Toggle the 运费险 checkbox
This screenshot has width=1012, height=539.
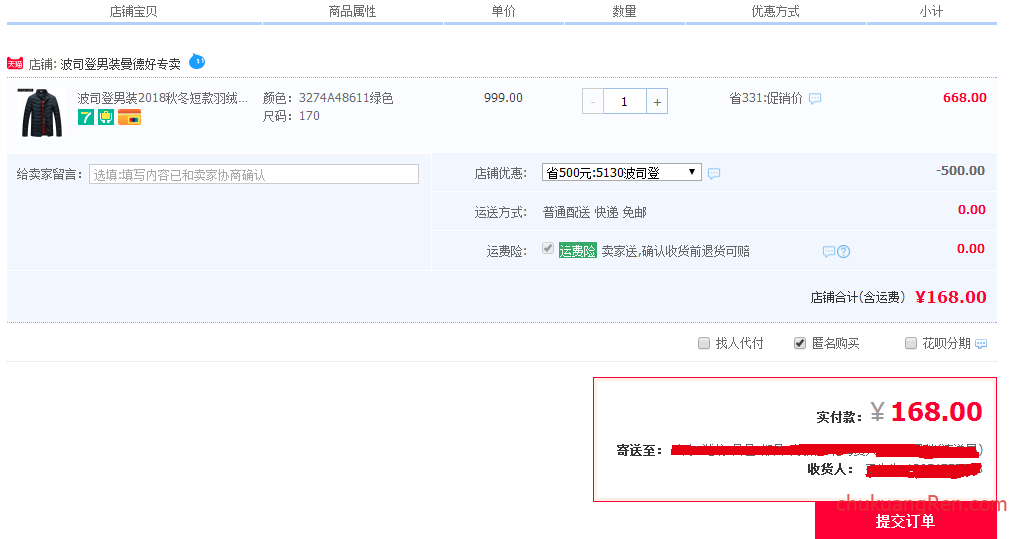(548, 249)
